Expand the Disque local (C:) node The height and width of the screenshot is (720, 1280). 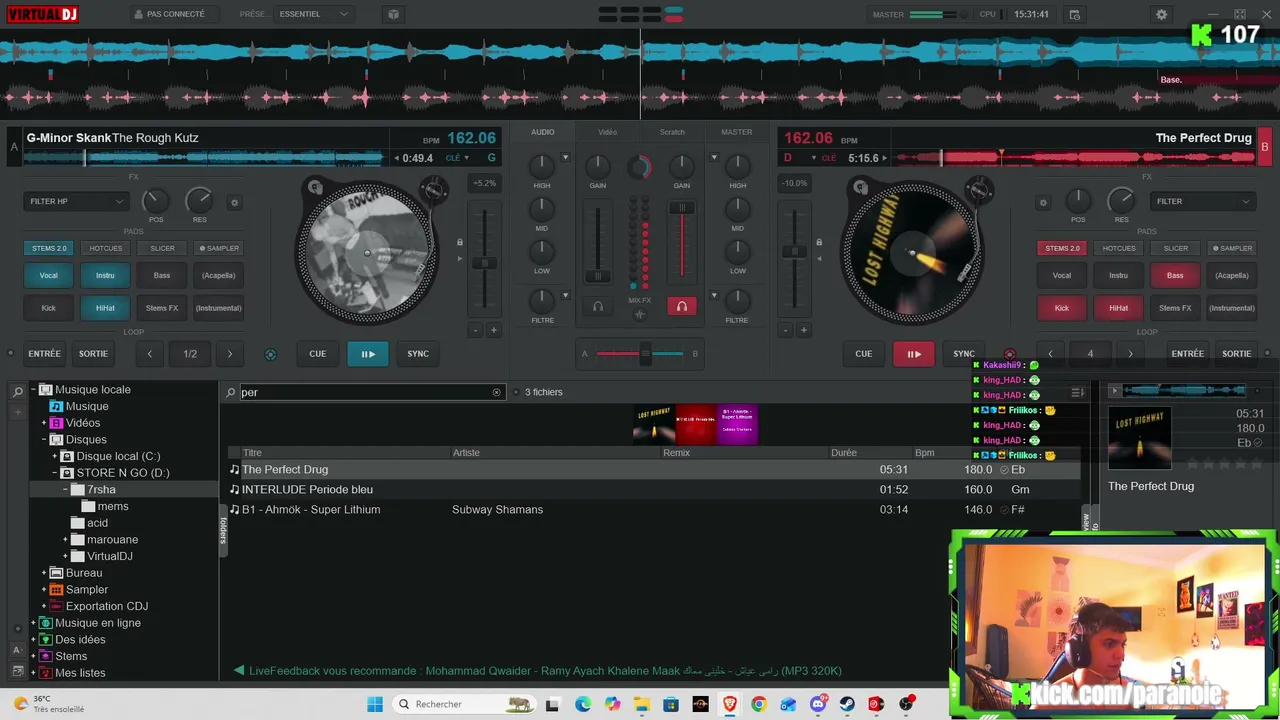(x=55, y=457)
